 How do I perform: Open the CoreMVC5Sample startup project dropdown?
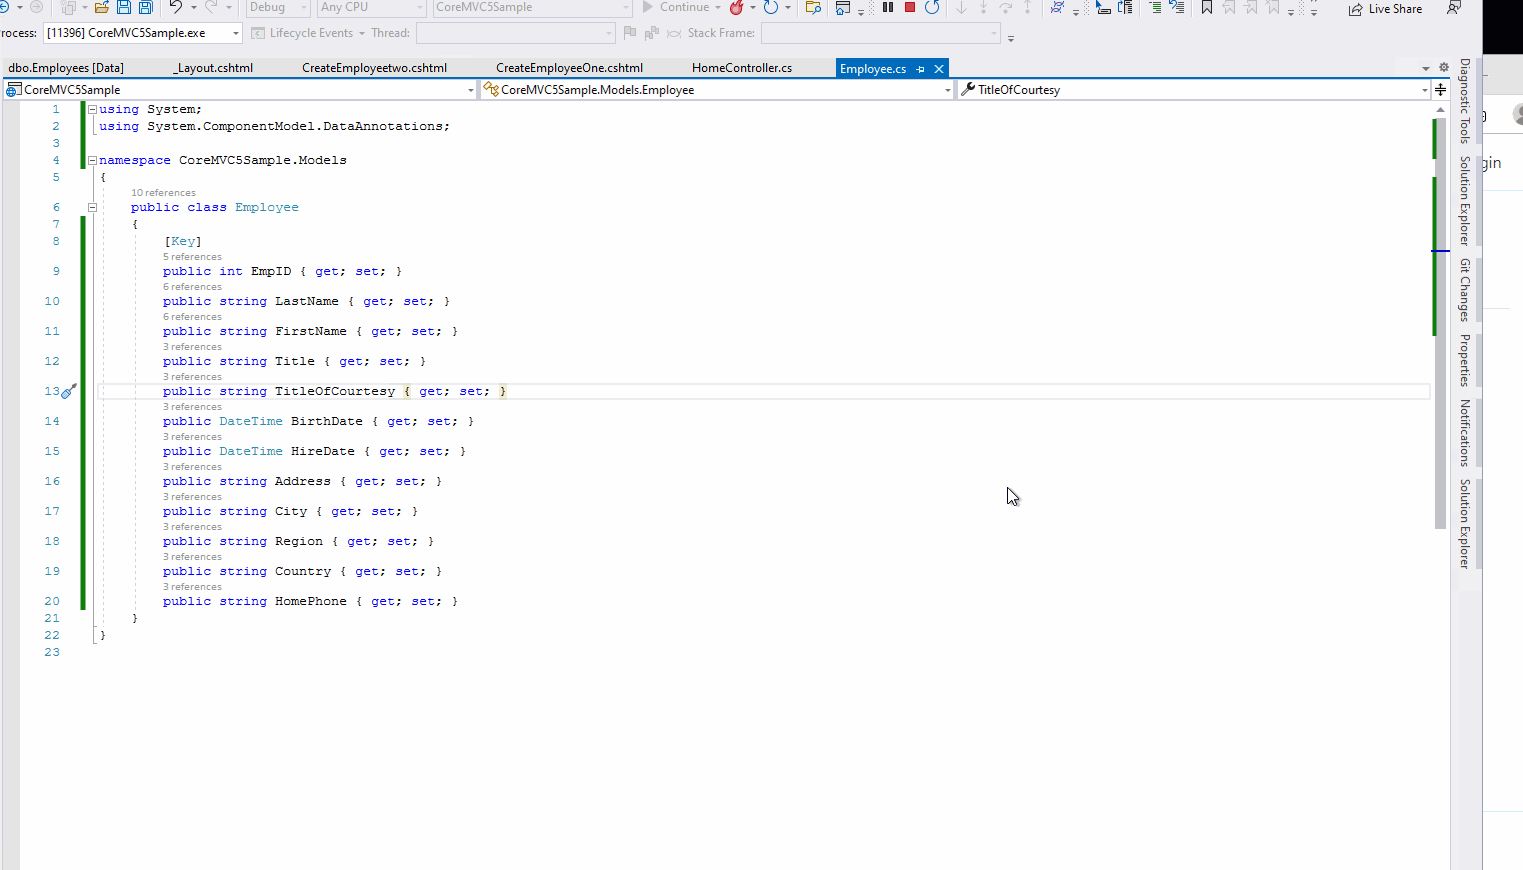coord(533,7)
